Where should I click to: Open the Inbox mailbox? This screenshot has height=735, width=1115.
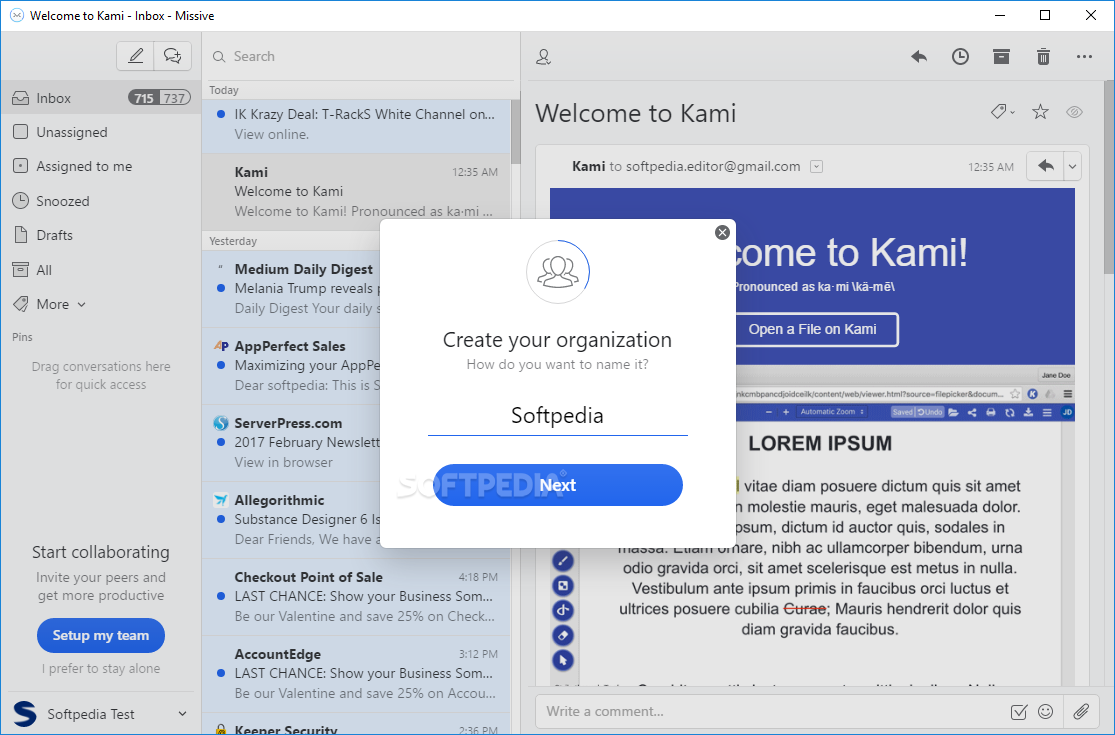[x=100, y=98]
